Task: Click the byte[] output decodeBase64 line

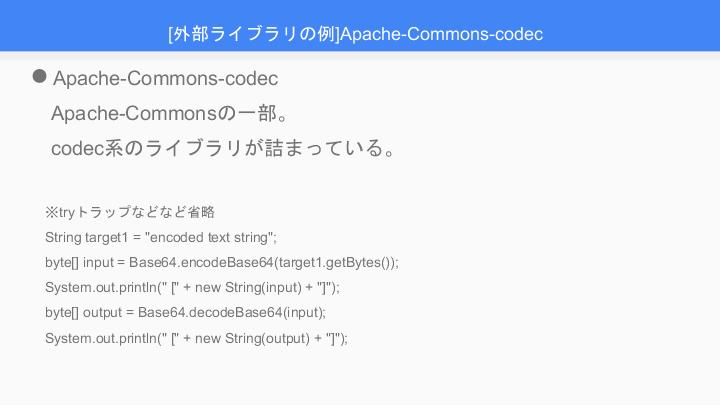Action: [186, 313]
